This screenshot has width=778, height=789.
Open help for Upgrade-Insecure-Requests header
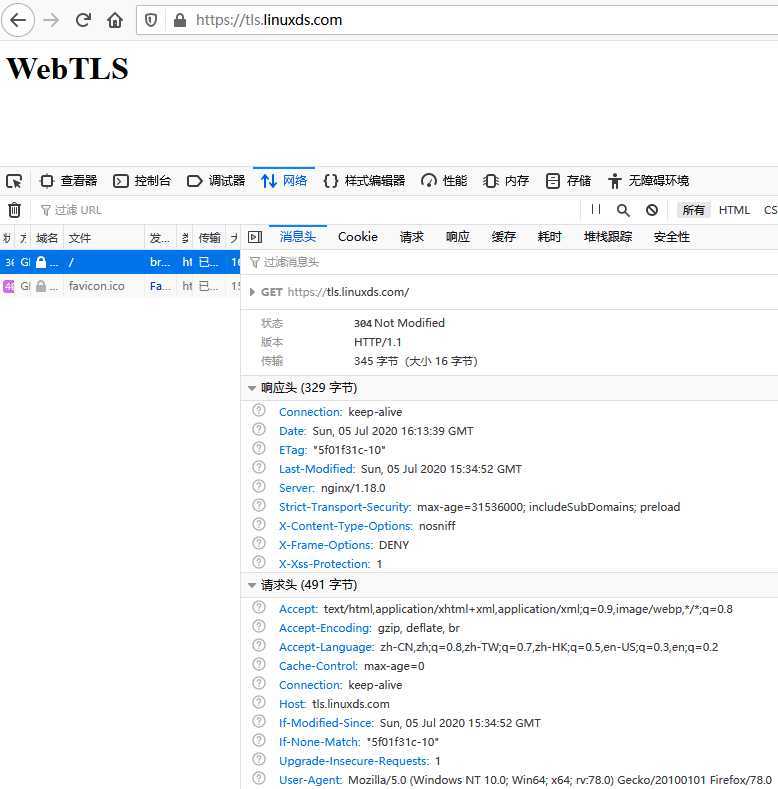(x=259, y=760)
